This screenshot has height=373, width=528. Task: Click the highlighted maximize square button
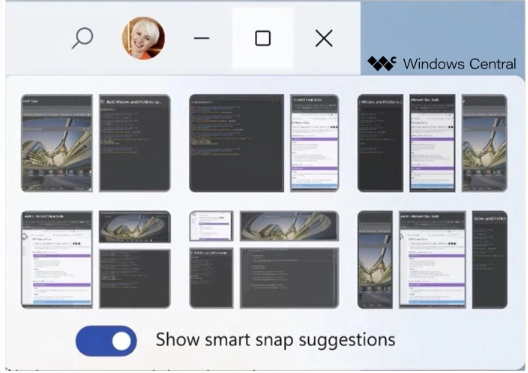263,38
